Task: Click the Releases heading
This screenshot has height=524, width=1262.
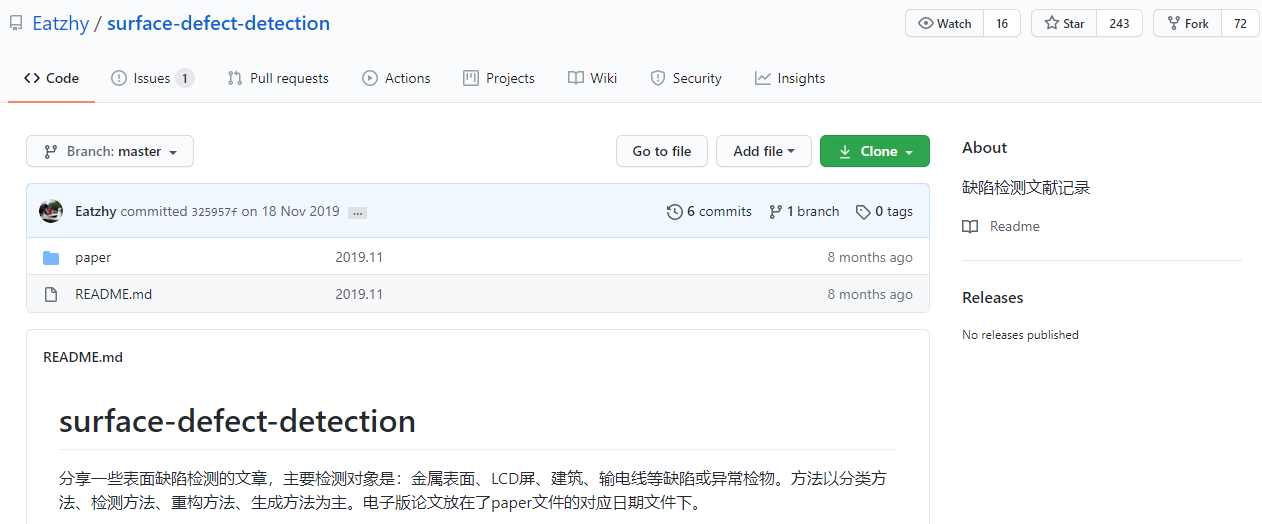Action: (x=992, y=297)
